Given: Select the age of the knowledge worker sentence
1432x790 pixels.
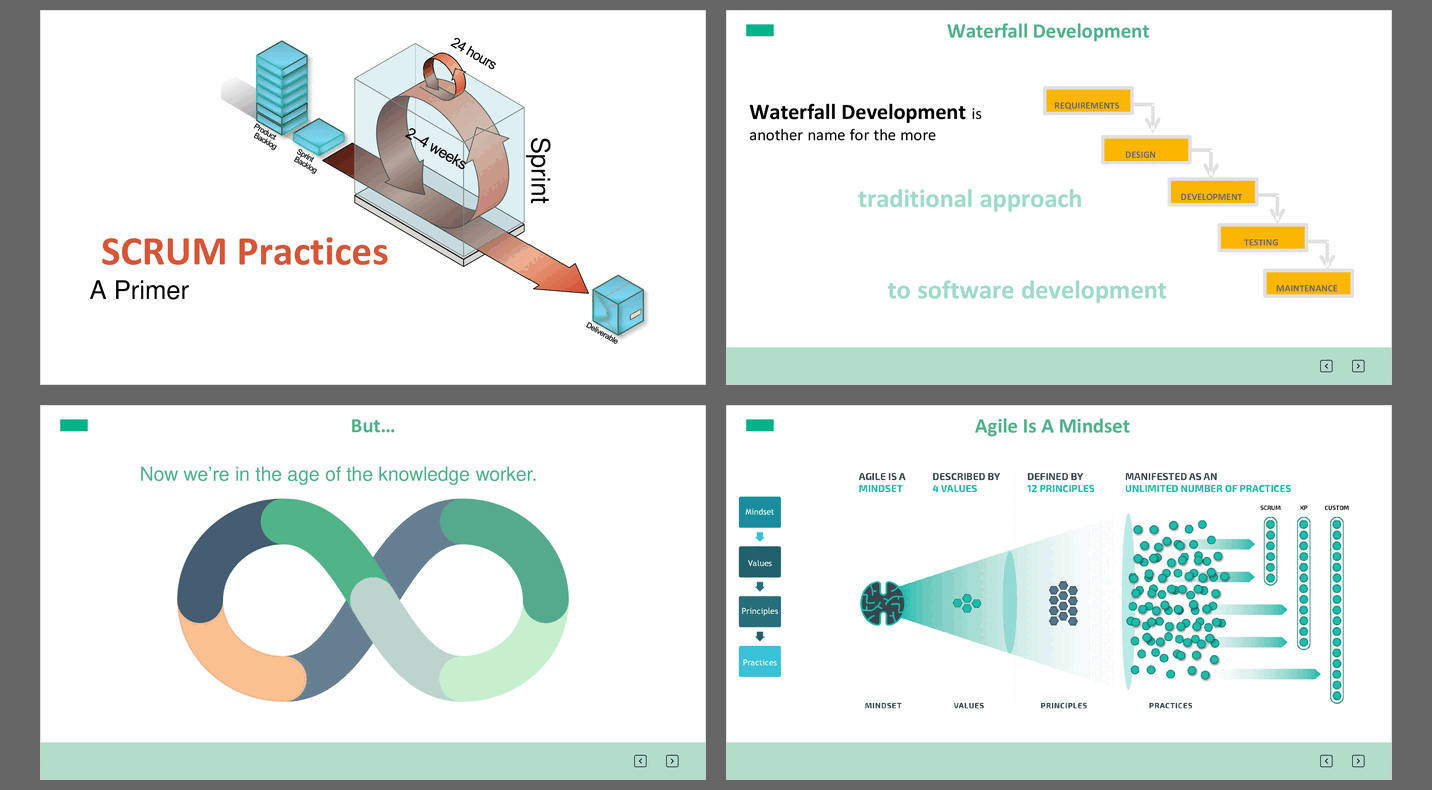Looking at the screenshot, I should pos(338,474).
